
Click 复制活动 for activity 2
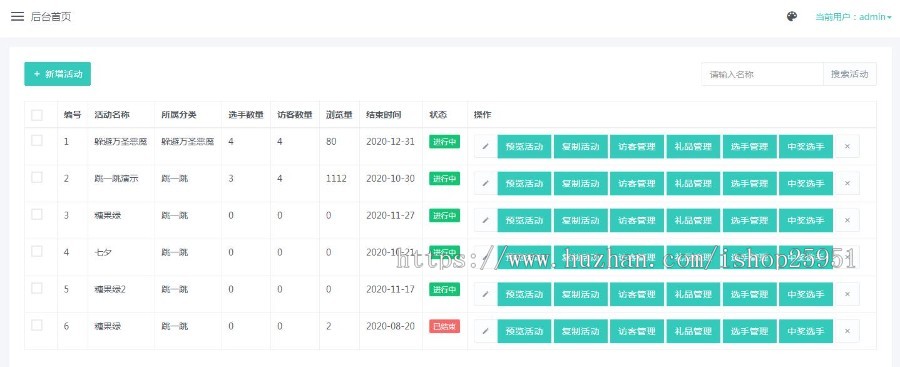pyautogui.click(x=580, y=183)
